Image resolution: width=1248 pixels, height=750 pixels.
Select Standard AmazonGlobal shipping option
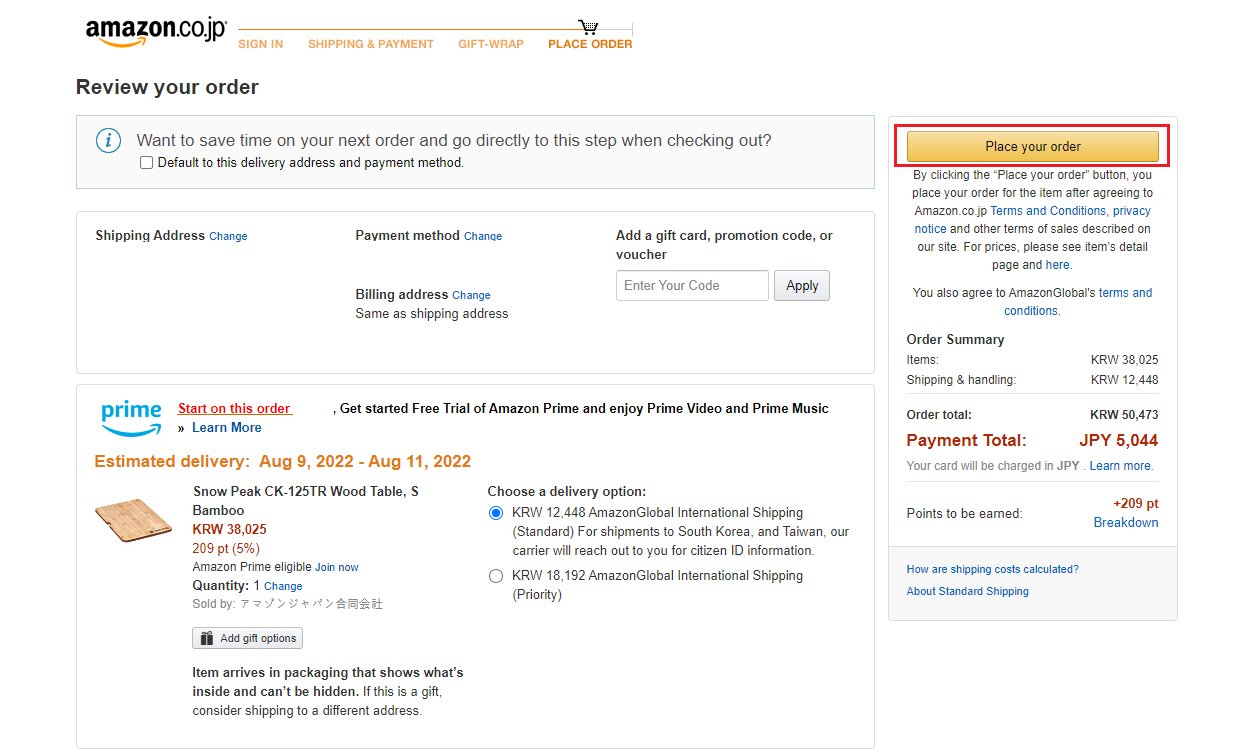point(496,513)
